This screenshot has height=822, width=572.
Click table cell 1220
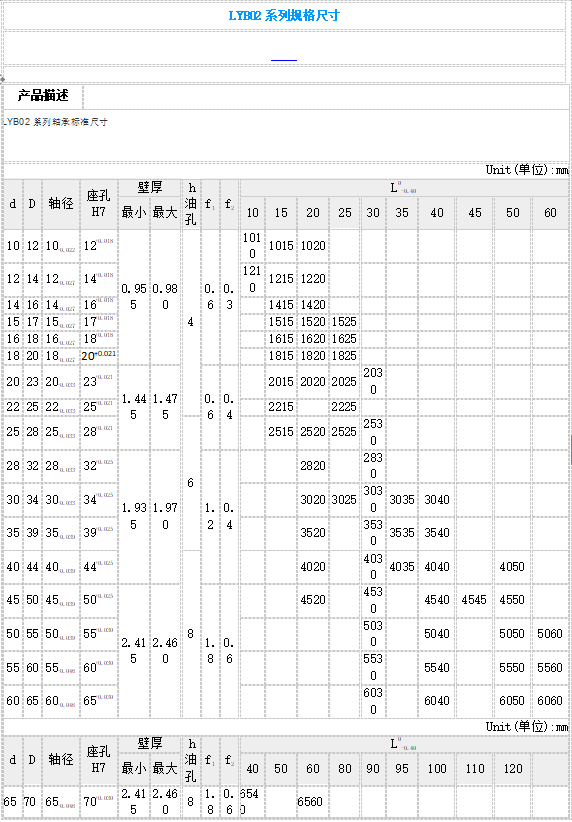pyautogui.click(x=312, y=278)
